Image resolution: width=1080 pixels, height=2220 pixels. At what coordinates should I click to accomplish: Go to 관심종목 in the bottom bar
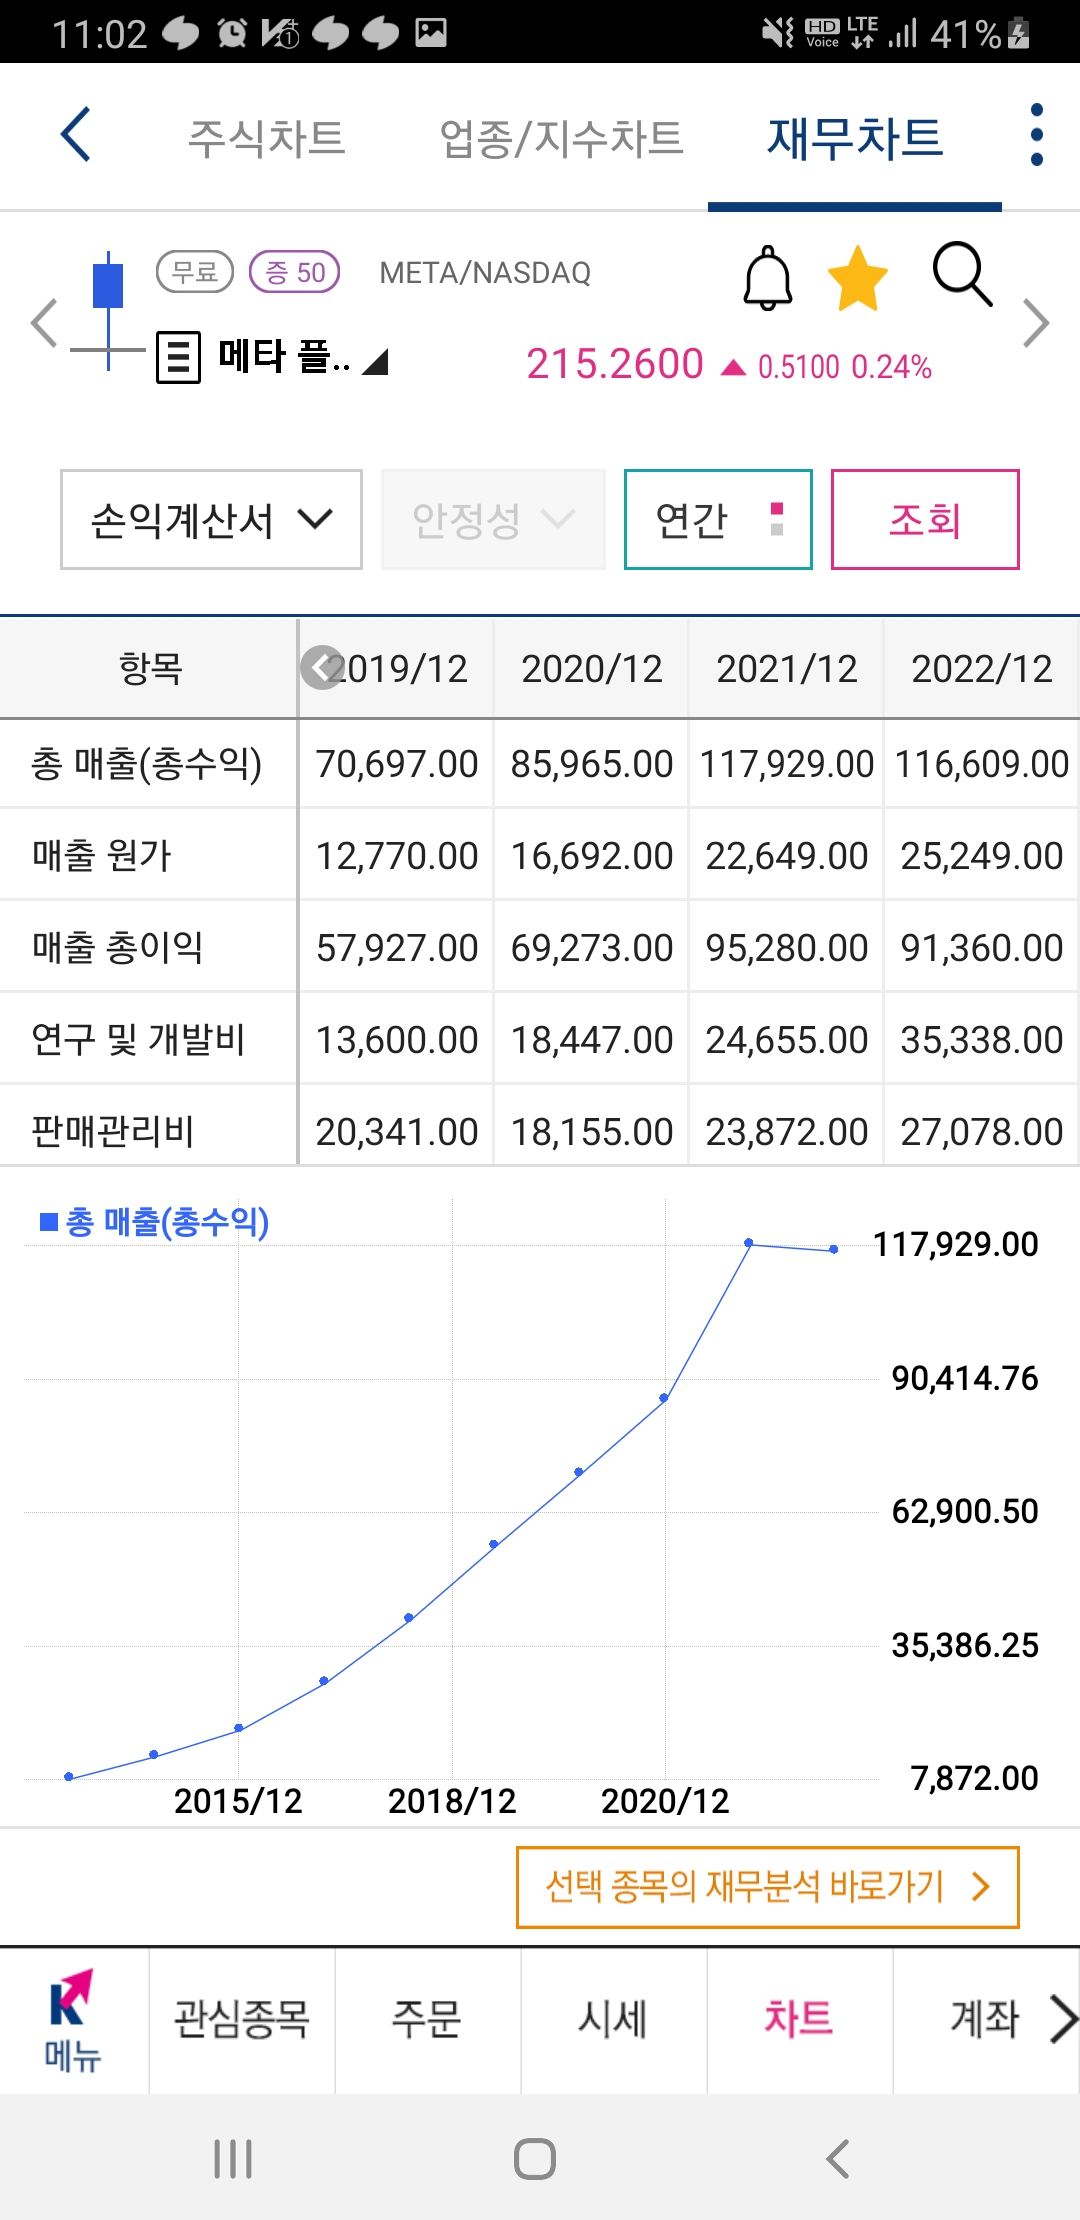pyautogui.click(x=242, y=2019)
